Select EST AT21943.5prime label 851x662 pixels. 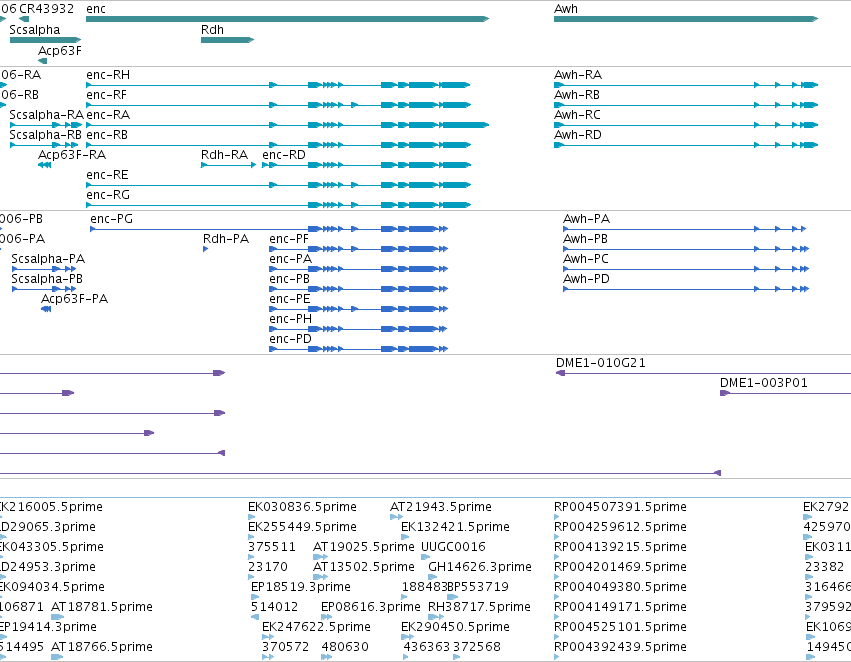tap(441, 507)
